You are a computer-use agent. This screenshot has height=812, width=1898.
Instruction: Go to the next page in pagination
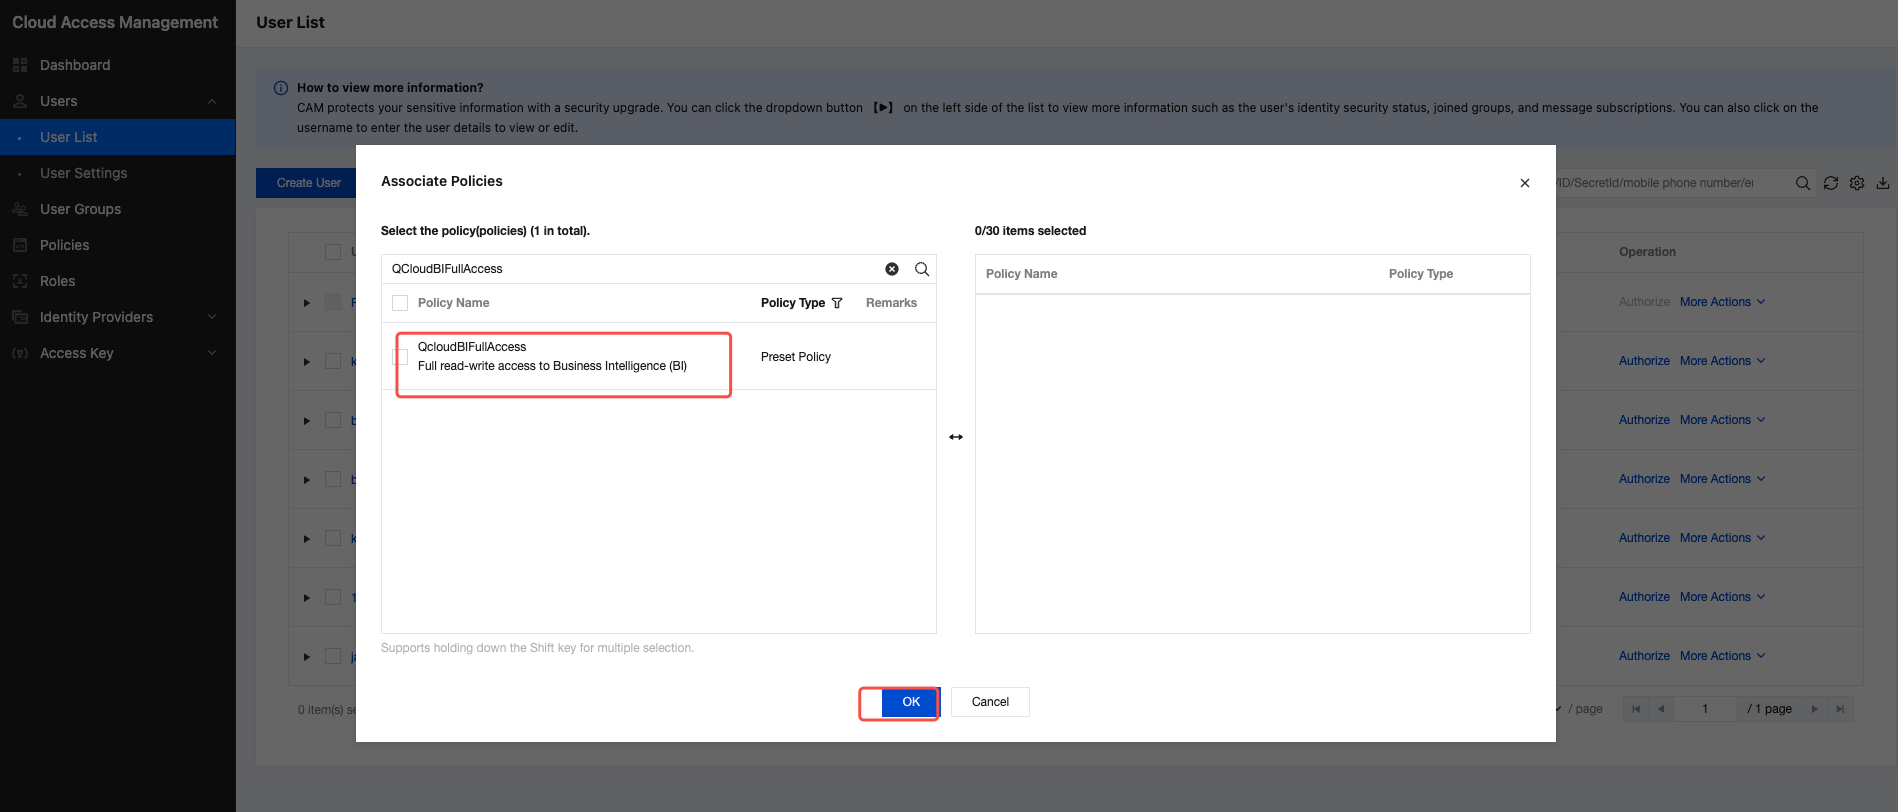1815,709
